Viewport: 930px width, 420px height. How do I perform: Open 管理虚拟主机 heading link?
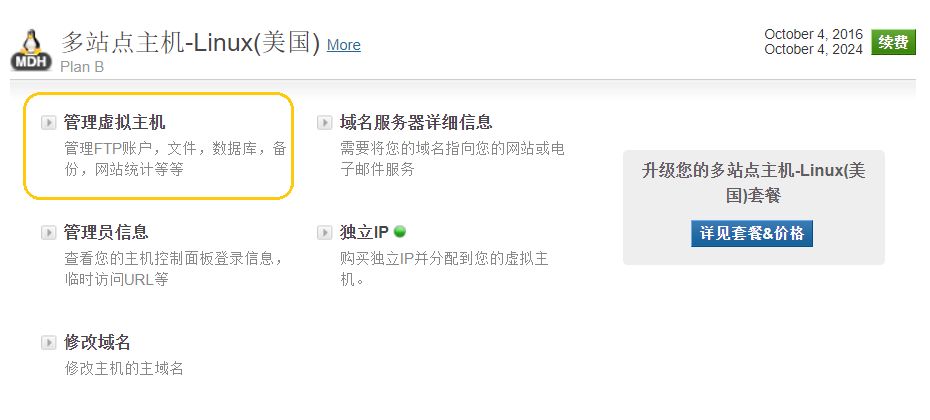coord(114,123)
